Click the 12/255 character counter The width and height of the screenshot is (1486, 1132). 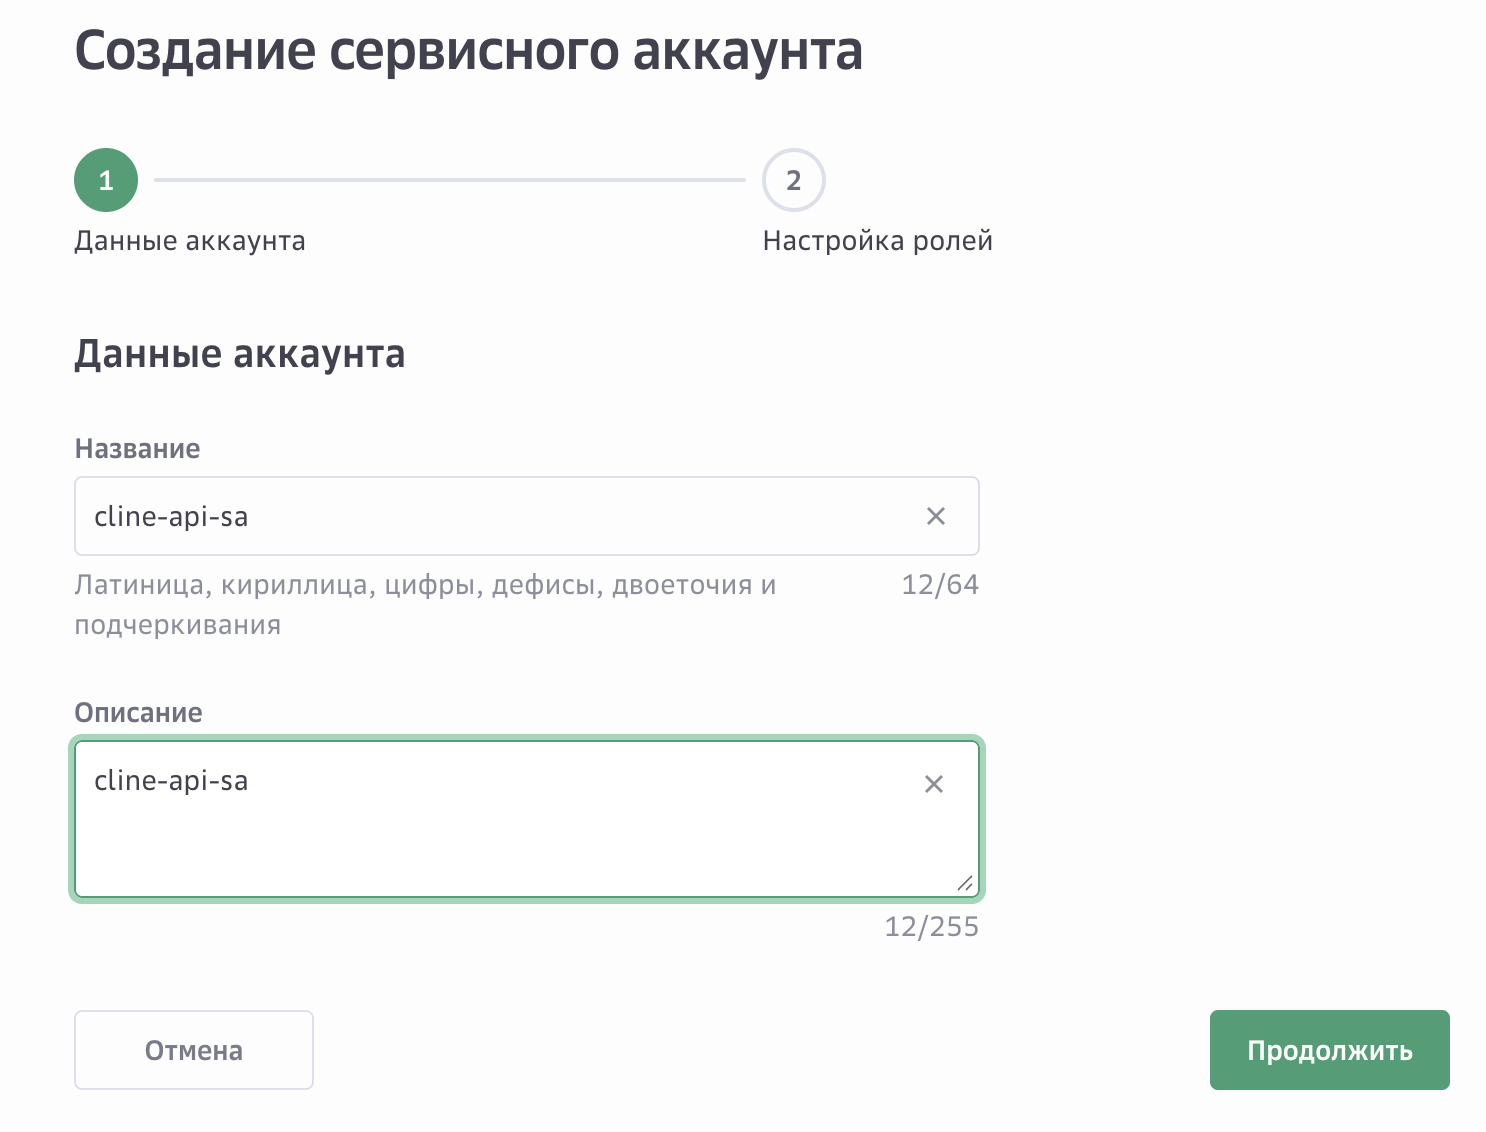931,927
